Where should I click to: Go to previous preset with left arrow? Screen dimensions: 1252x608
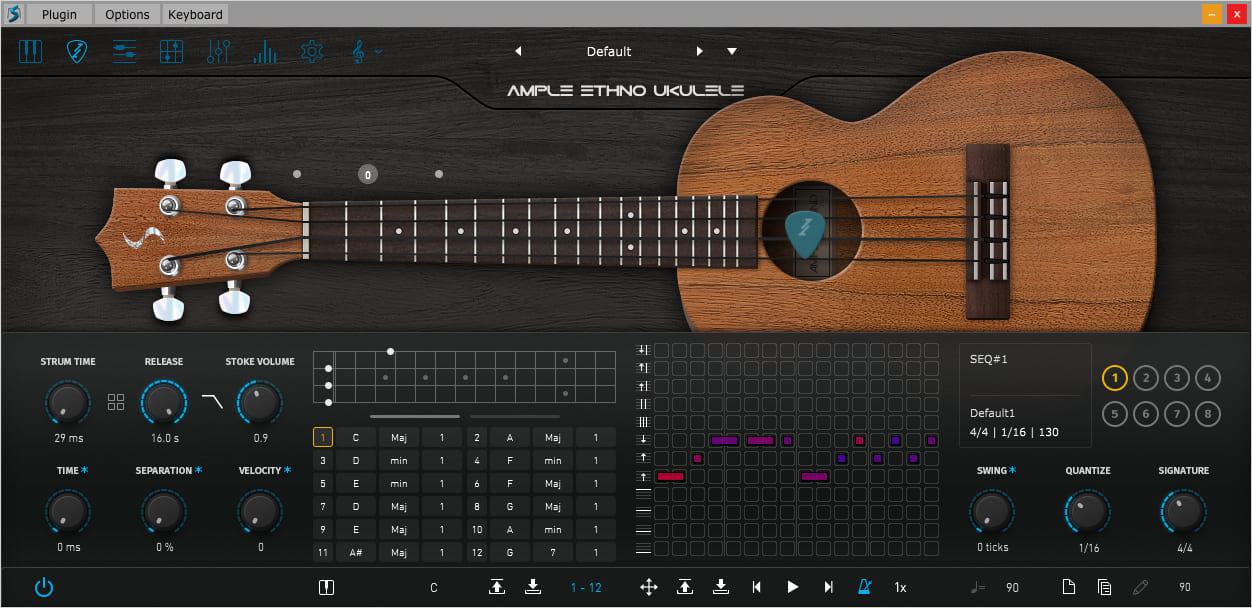coord(518,51)
